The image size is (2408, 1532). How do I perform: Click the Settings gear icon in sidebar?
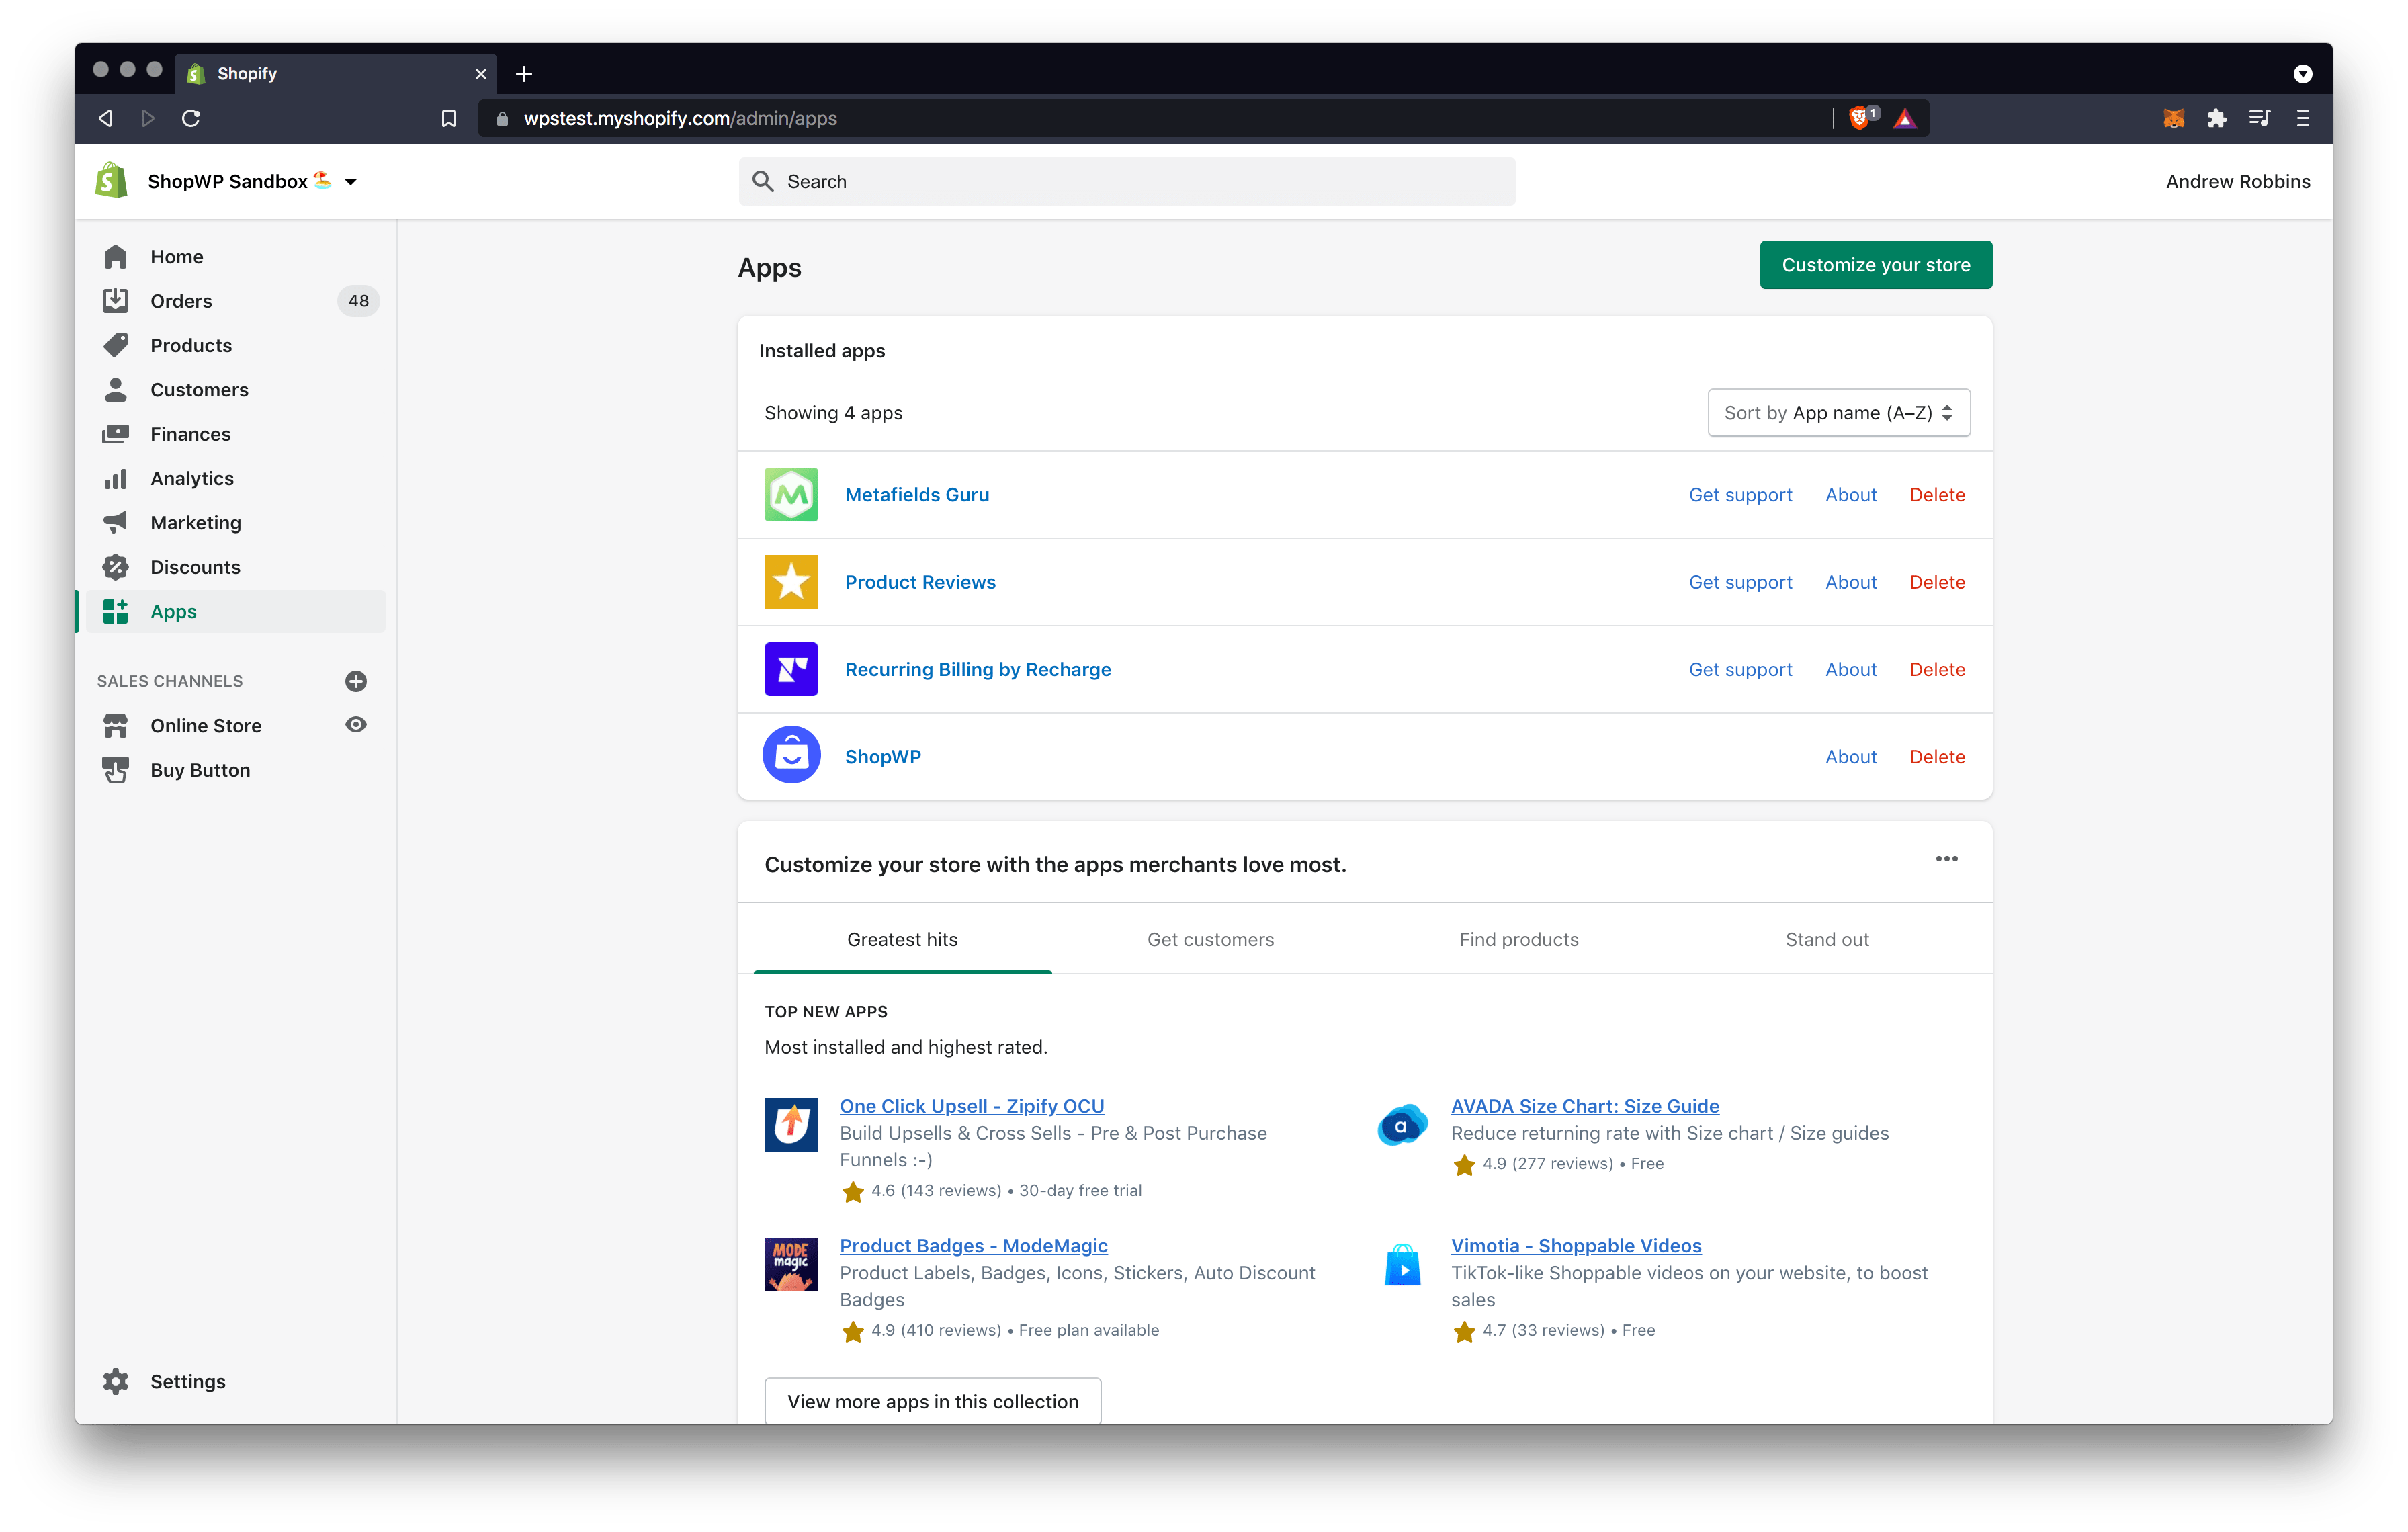tap(116, 1381)
